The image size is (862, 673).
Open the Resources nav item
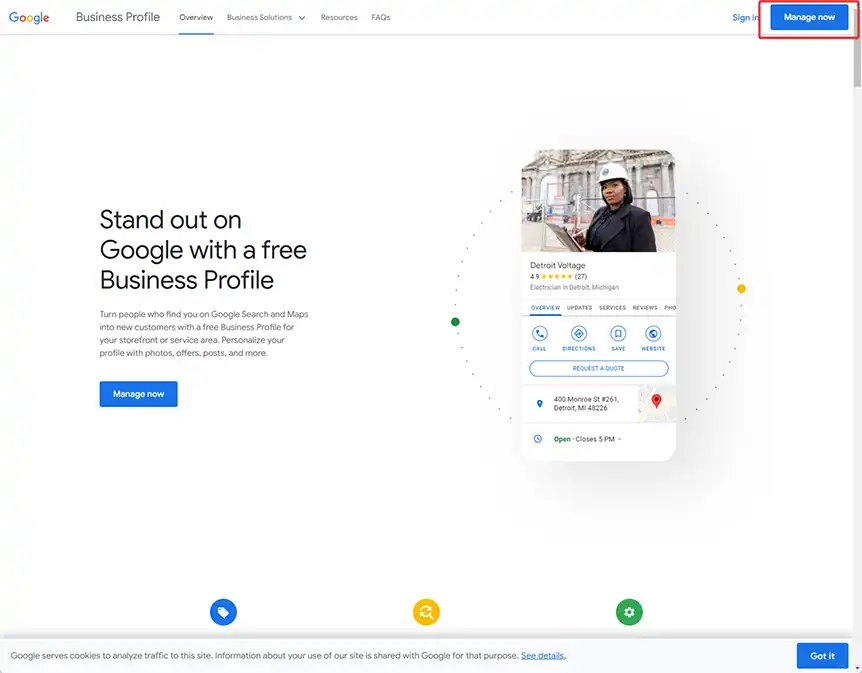(x=339, y=18)
